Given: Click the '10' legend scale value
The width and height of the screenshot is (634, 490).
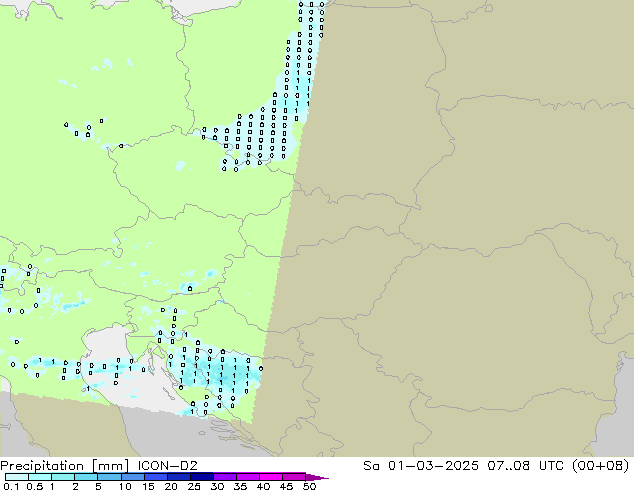Looking at the screenshot, I should point(125,486).
